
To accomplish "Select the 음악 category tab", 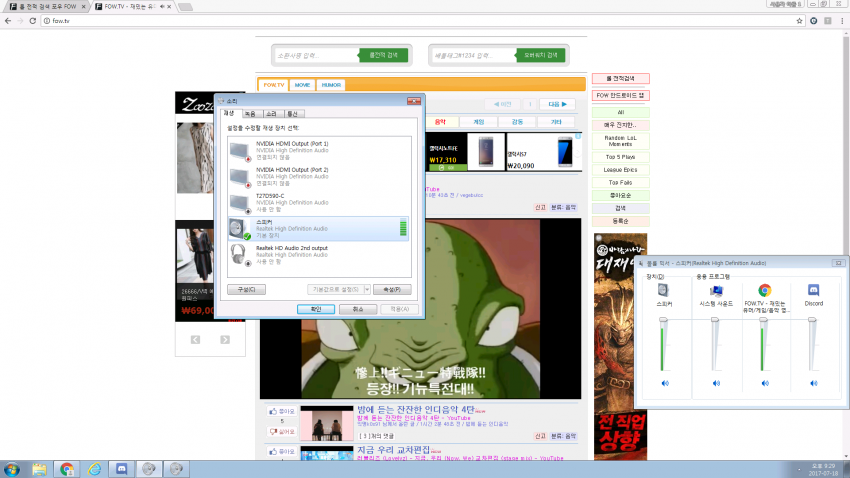I will coord(440,122).
